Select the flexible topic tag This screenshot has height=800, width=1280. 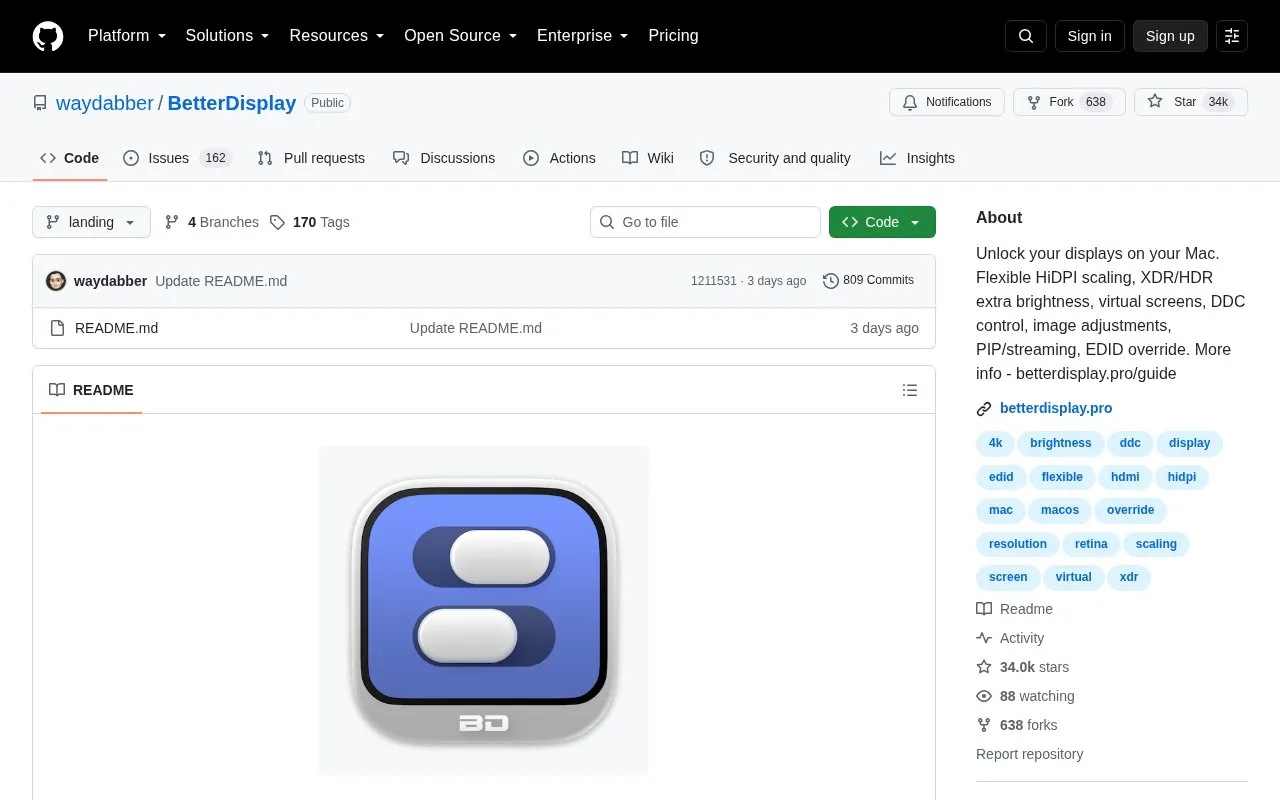pos(1062,477)
